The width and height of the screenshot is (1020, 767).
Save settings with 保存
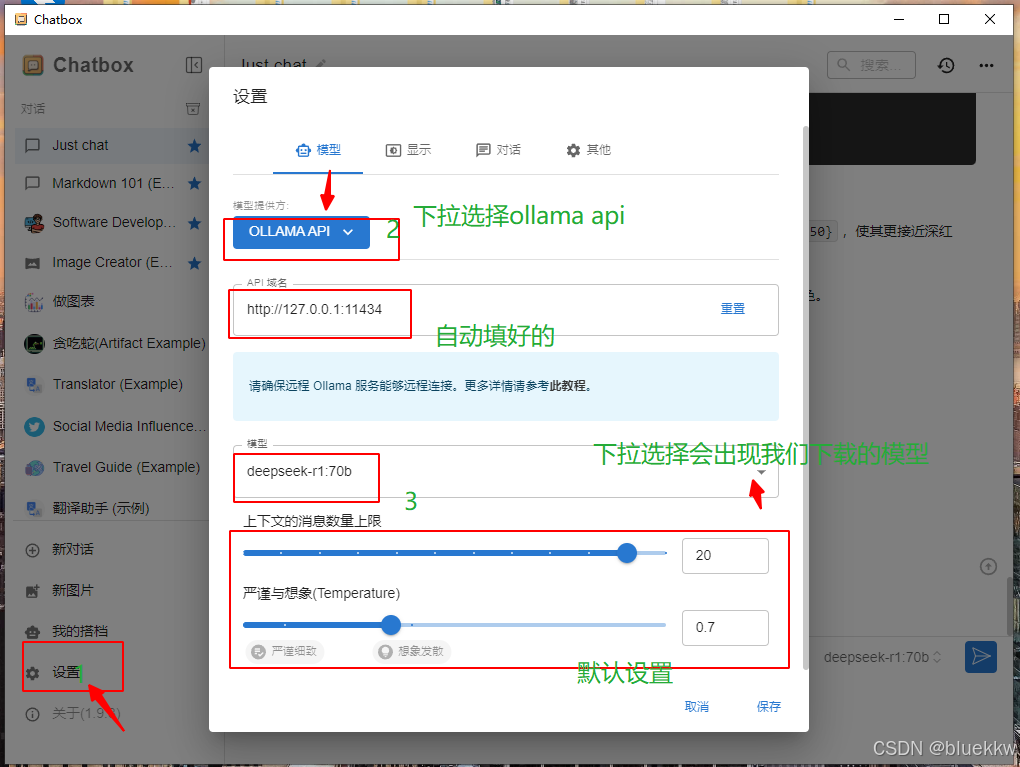(768, 706)
